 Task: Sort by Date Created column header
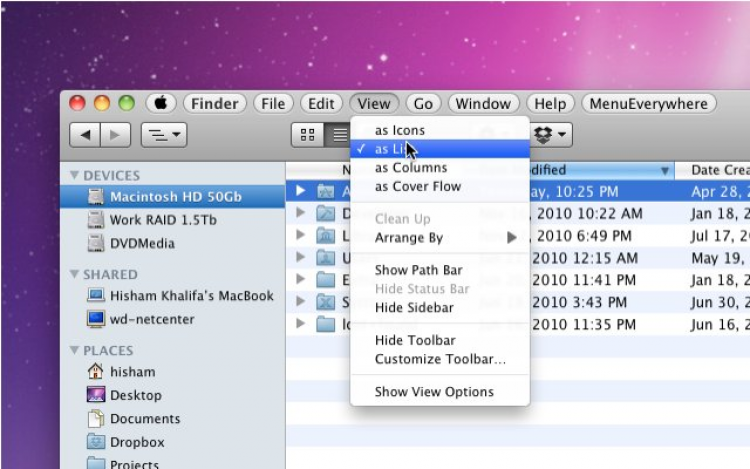pyautogui.click(x=713, y=170)
